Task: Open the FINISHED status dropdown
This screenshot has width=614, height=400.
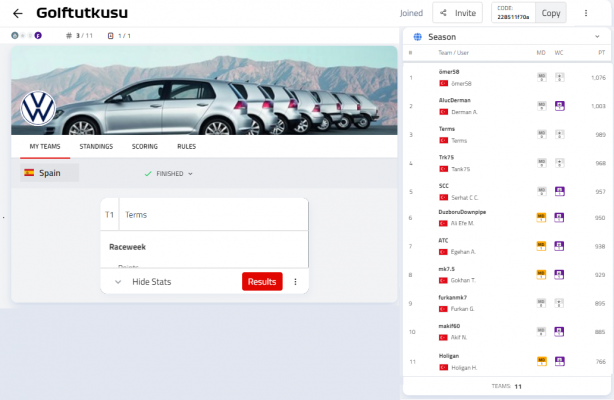Action: [169, 174]
